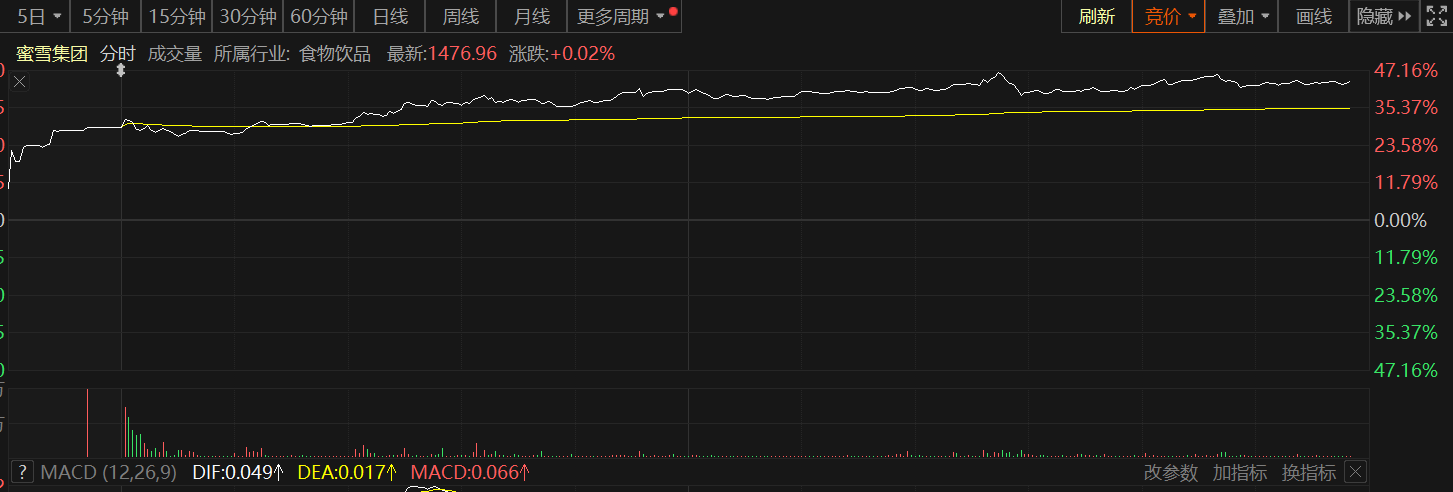The height and width of the screenshot is (492, 1453).
Task: Show the 日线 daily chart
Action: click(390, 16)
